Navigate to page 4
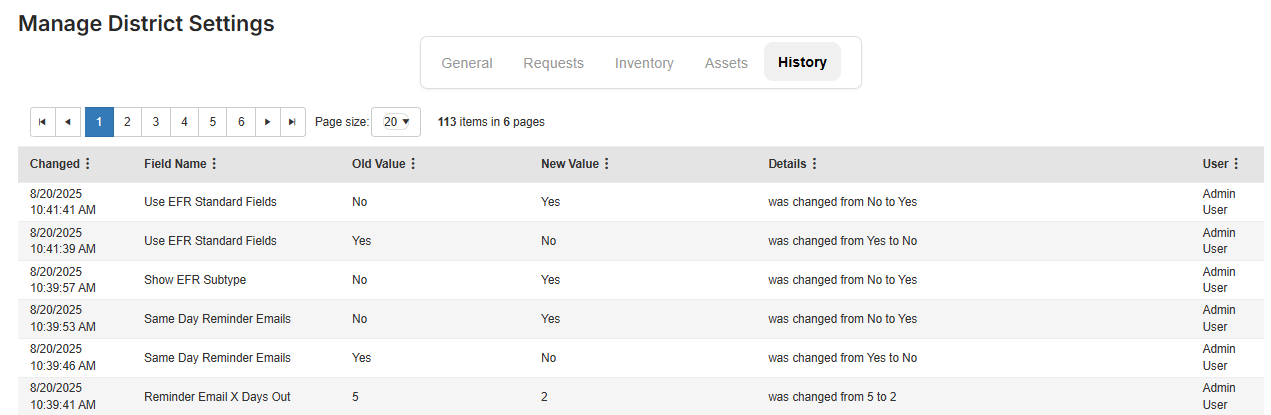Screen dimensions: 1271x415 click(185, 121)
